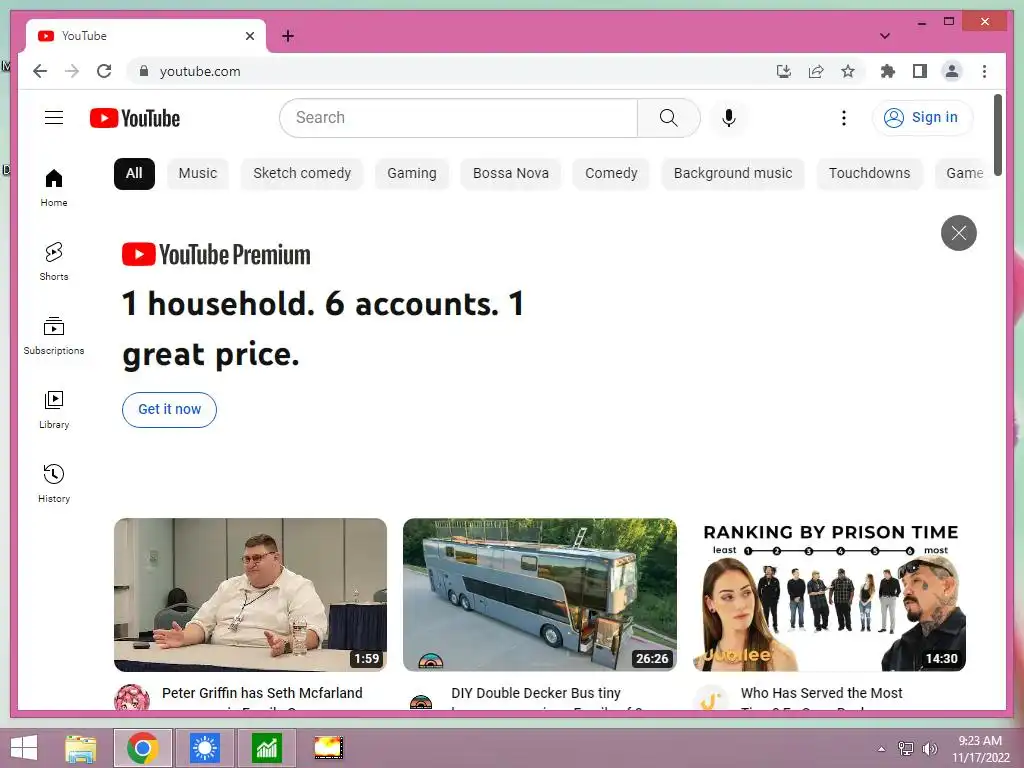Open the filmstrip app in taskbar
The width and height of the screenshot is (1024, 768).
(328, 748)
